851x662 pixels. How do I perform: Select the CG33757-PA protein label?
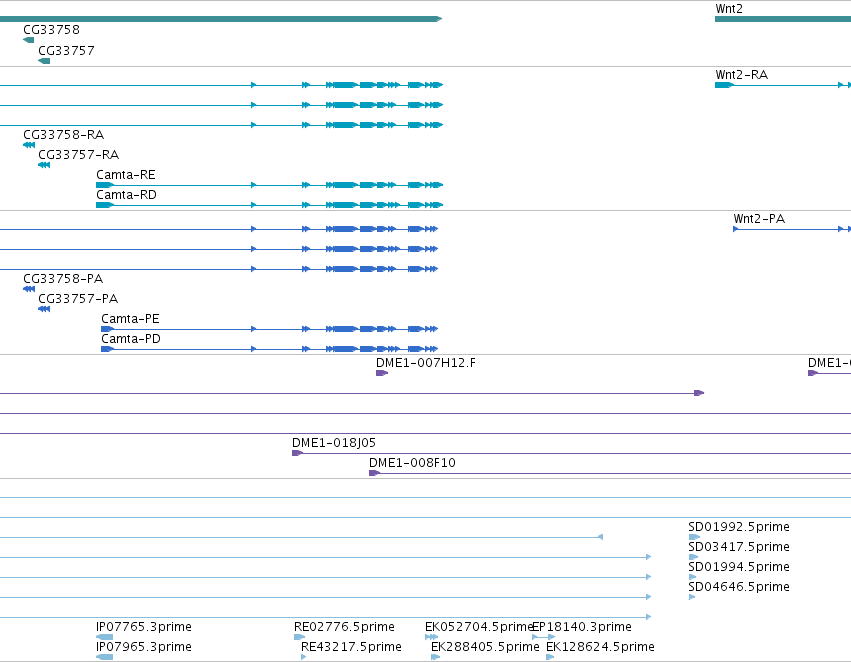point(78,299)
